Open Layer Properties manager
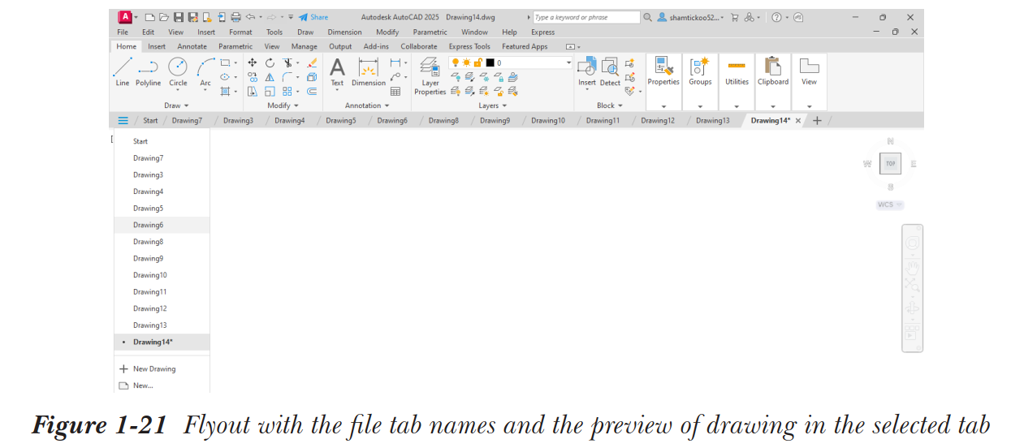Screen dimensions: 1024x448 (x=430, y=76)
